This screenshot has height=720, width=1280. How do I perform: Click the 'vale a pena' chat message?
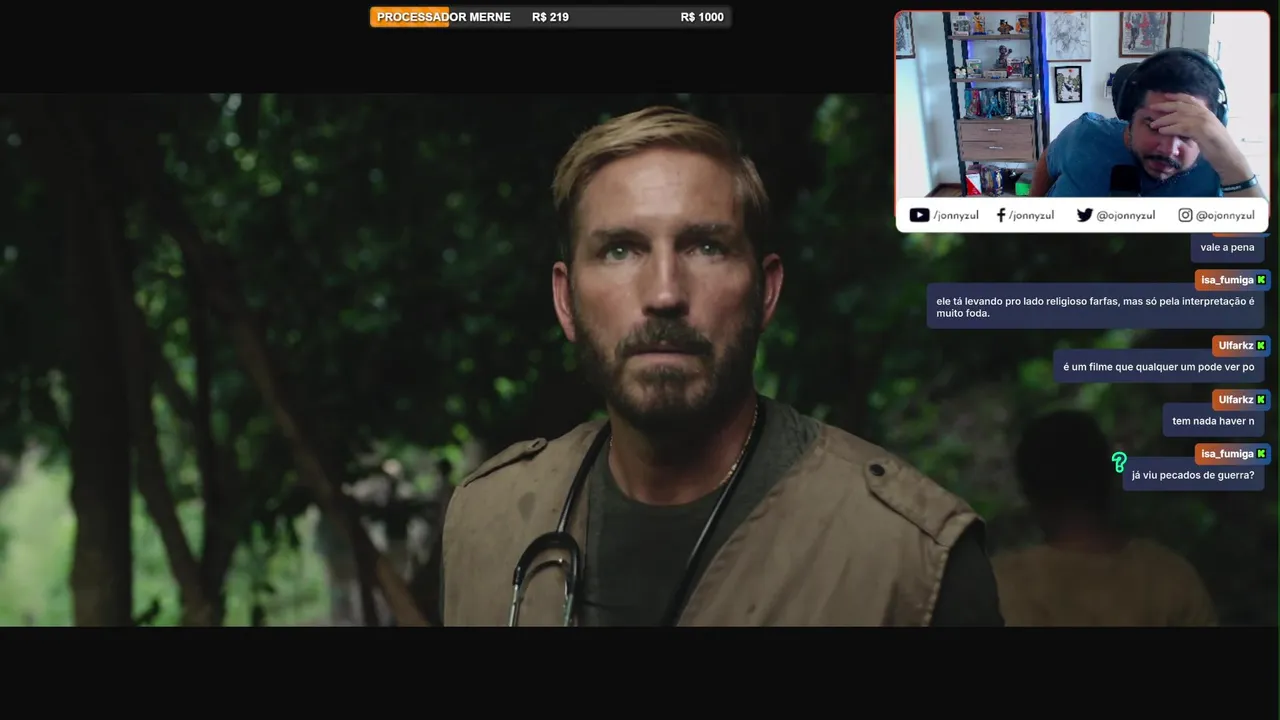coord(1227,247)
